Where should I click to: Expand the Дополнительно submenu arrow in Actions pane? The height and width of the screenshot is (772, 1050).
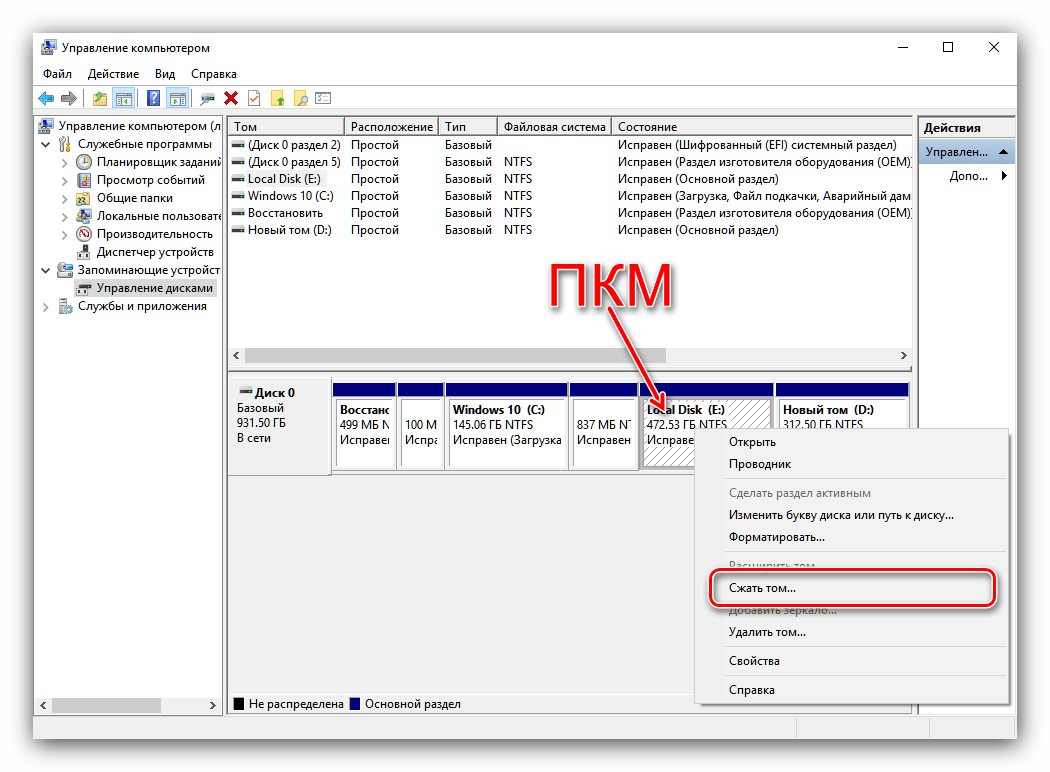pyautogui.click(x=1003, y=176)
